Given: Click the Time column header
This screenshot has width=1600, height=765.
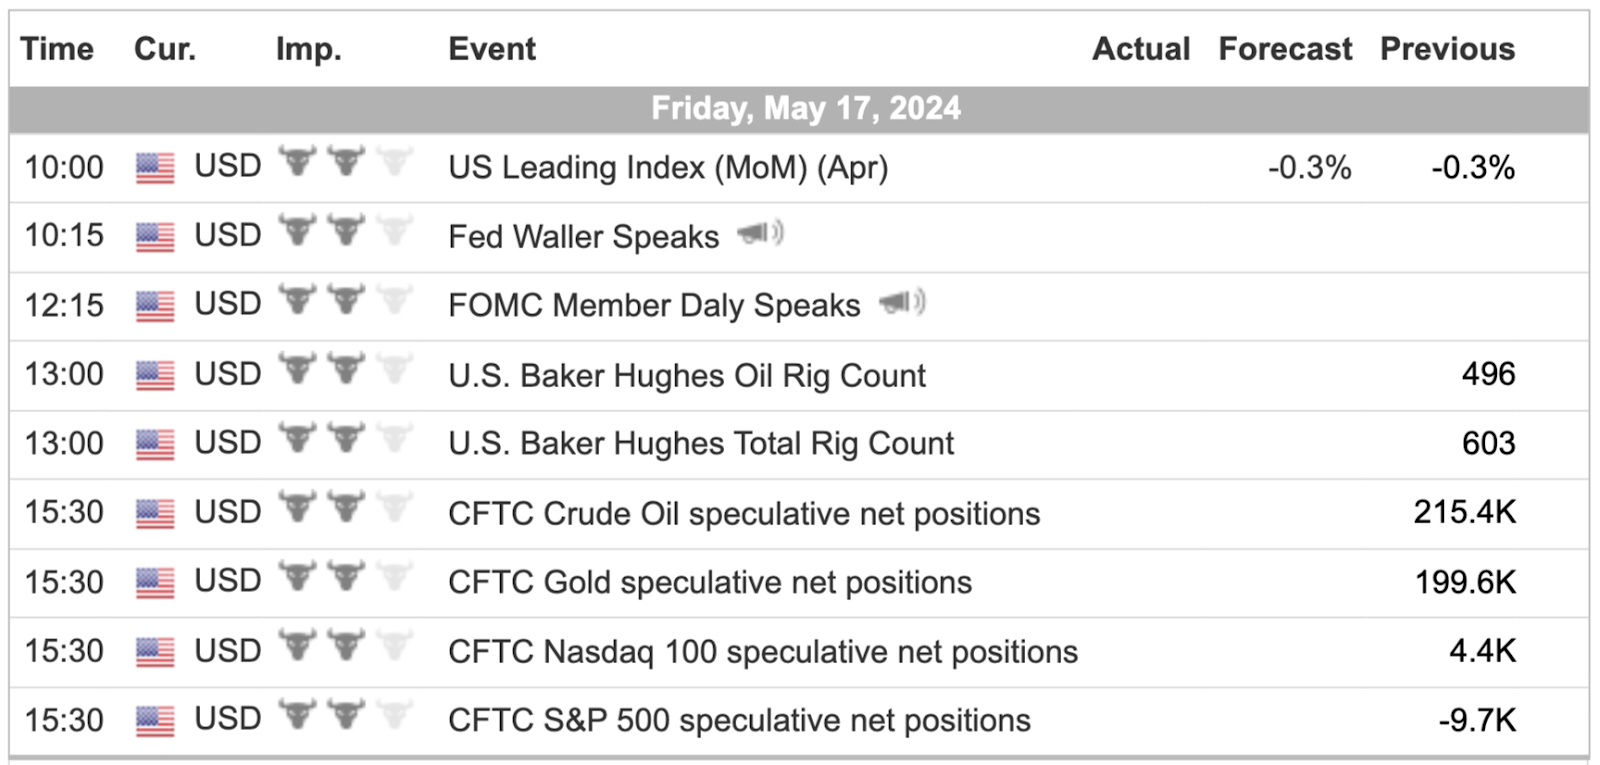Looking at the screenshot, I should click(x=57, y=48).
